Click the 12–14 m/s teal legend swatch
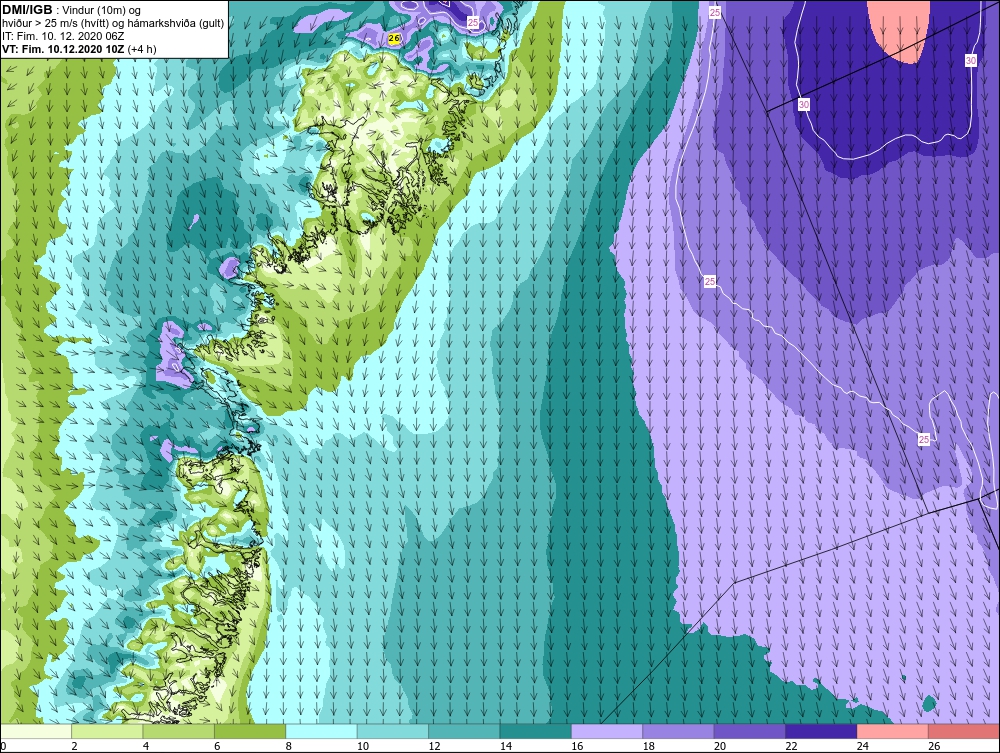This screenshot has height=753, width=1000. click(464, 731)
